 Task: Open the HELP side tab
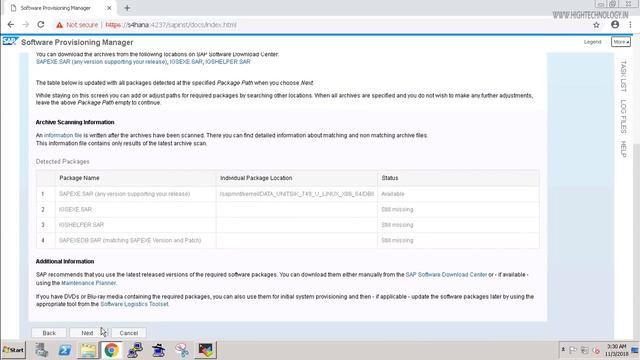[x=623, y=149]
